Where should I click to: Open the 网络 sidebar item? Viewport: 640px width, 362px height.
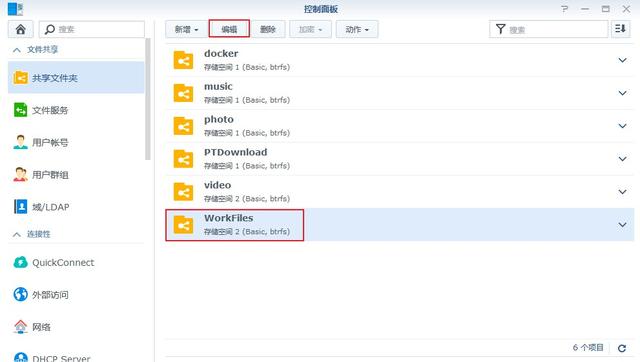pos(76,327)
